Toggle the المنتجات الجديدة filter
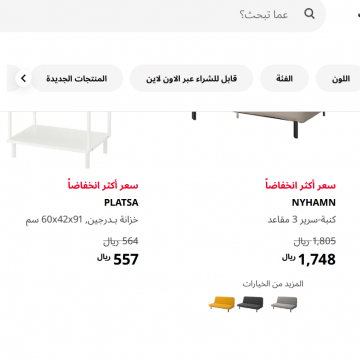 coord(77,79)
